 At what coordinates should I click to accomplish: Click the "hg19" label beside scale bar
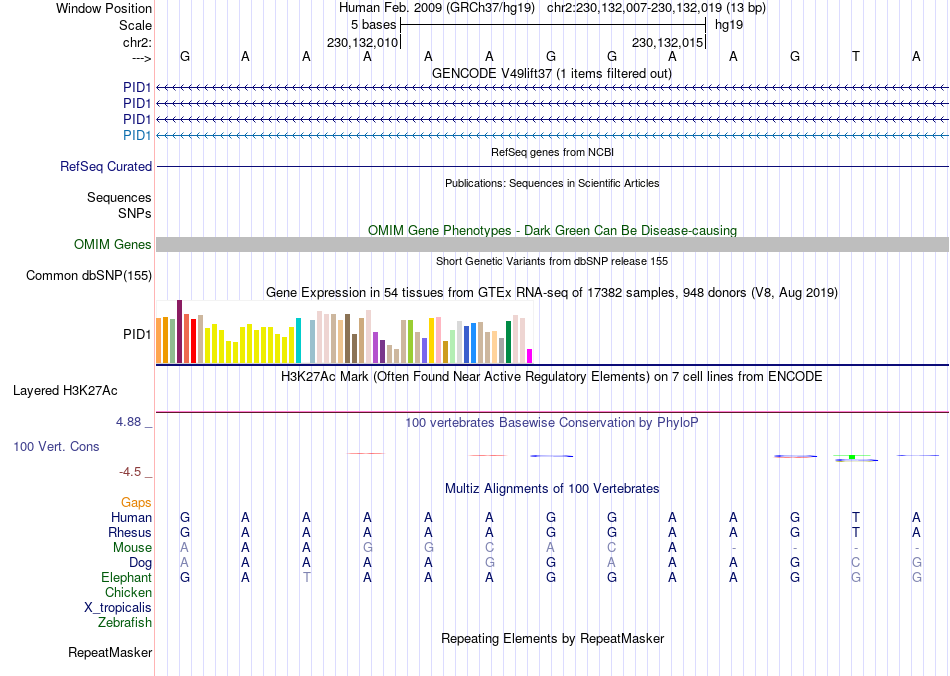(729, 25)
